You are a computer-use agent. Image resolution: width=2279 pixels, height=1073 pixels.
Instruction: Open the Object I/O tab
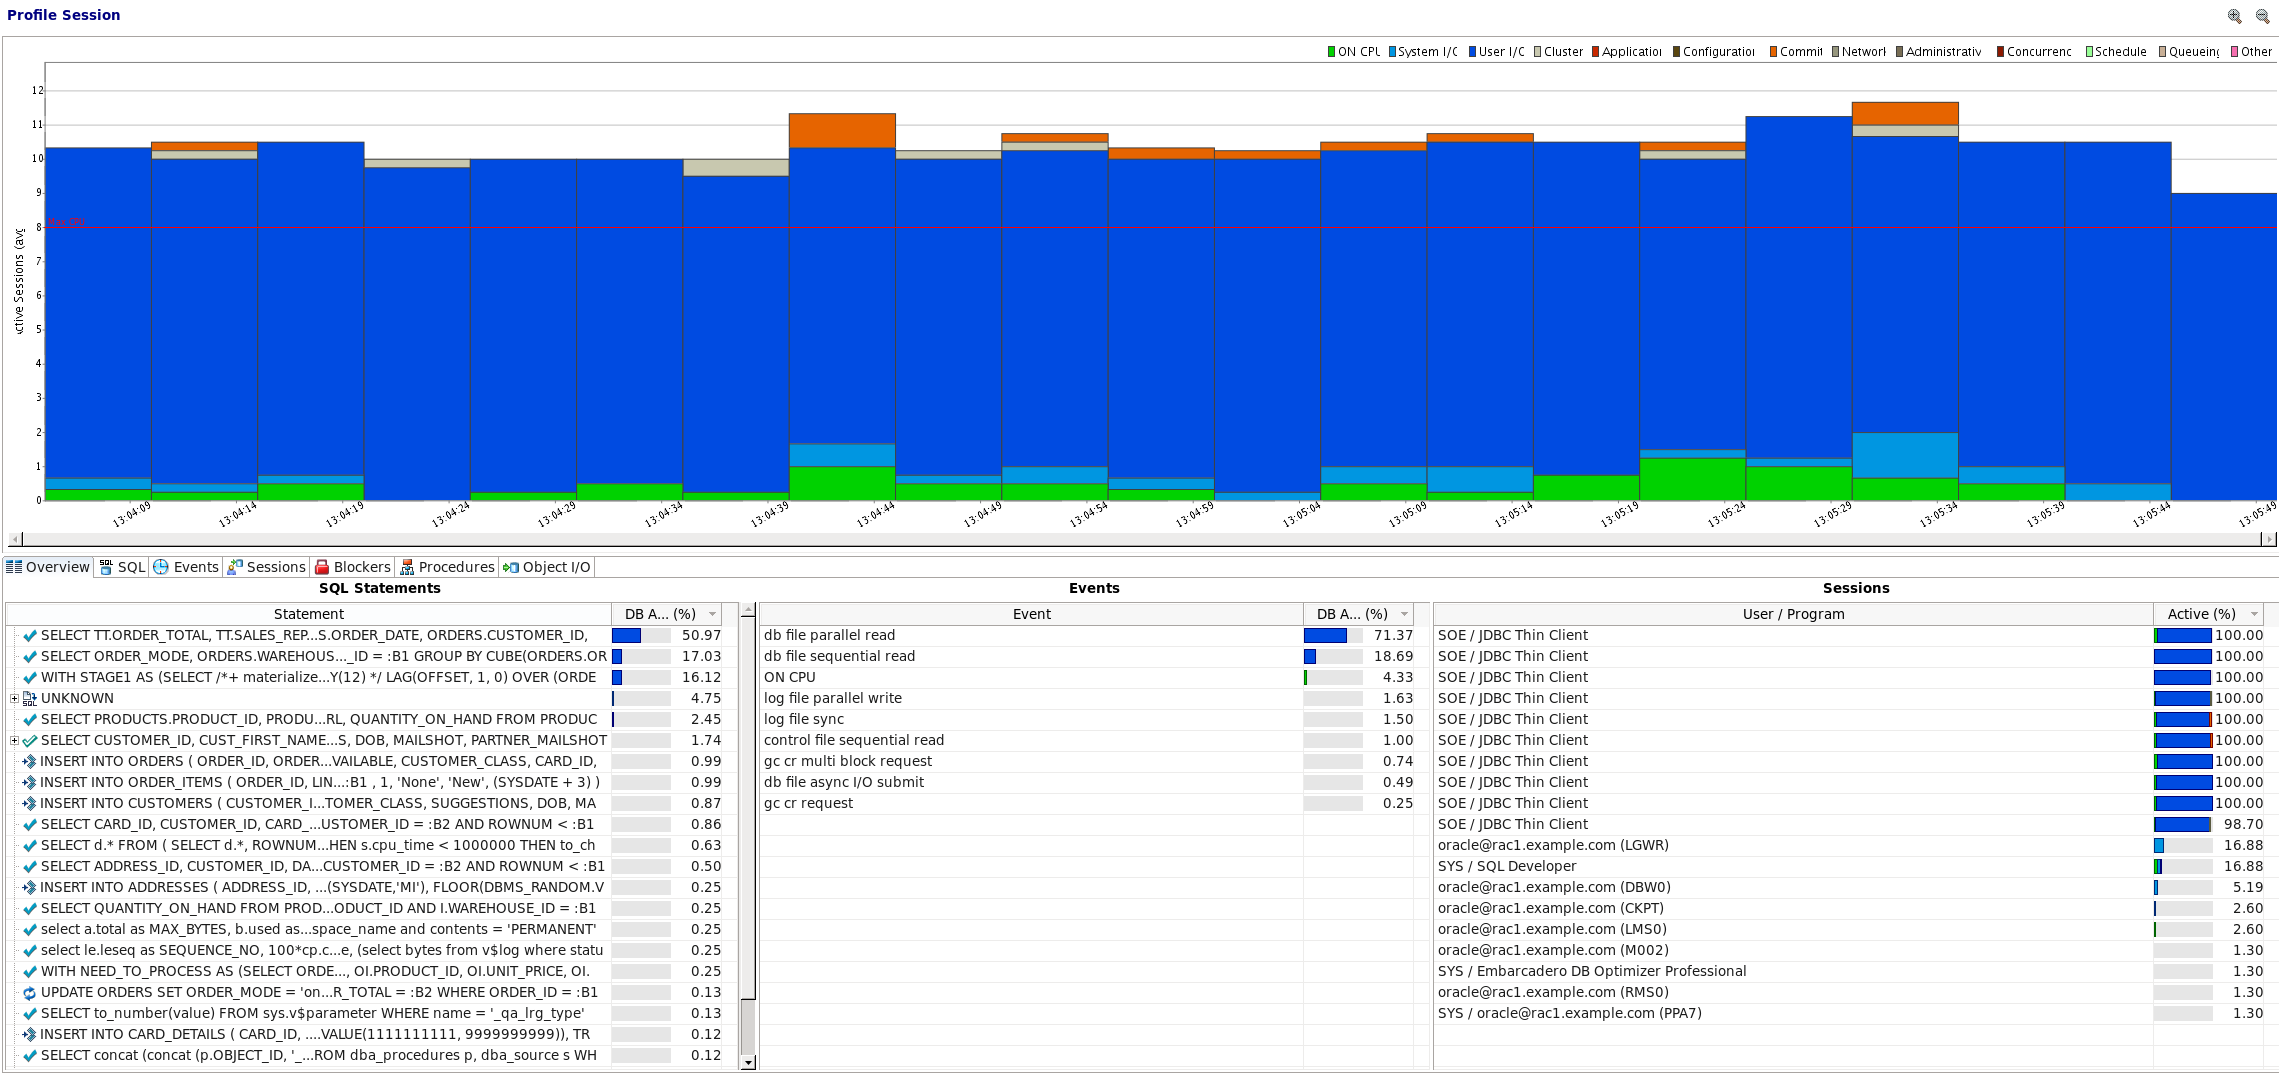(547, 567)
